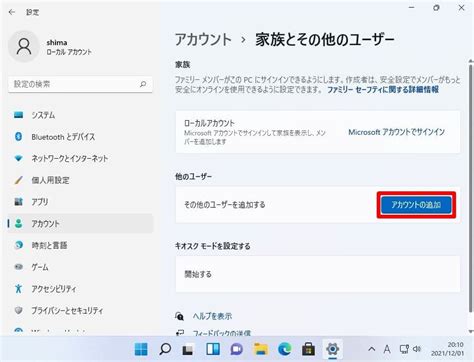Open アクセシビリティ settings

coord(80,288)
